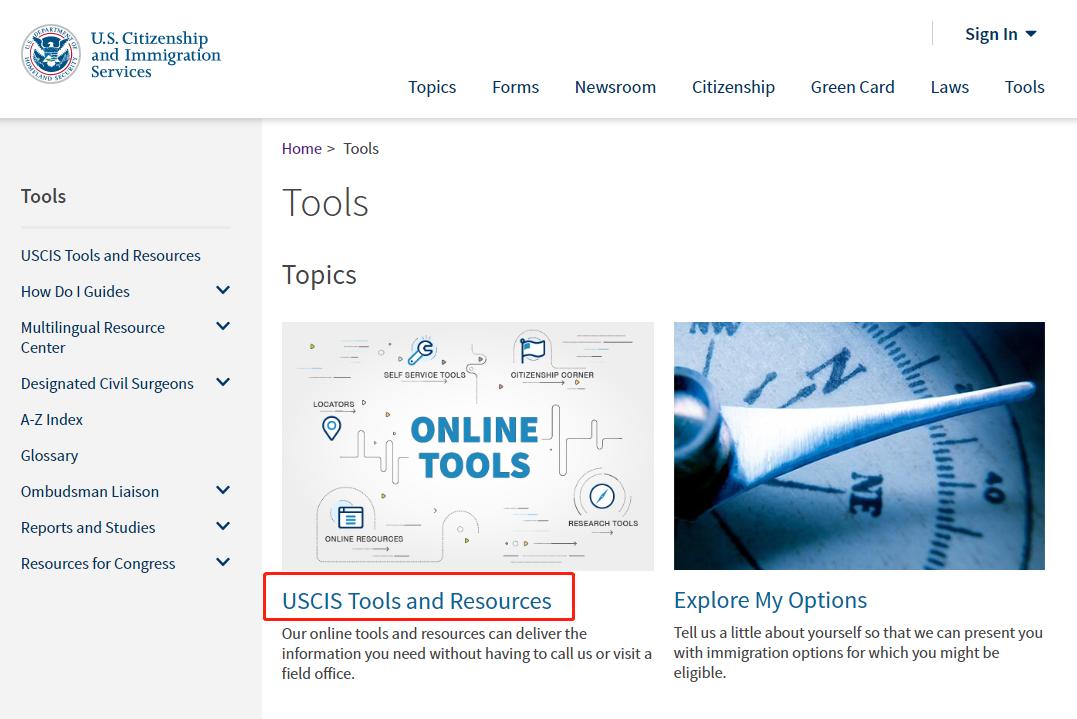
Task: Open the Forms menu item
Action: [x=515, y=87]
